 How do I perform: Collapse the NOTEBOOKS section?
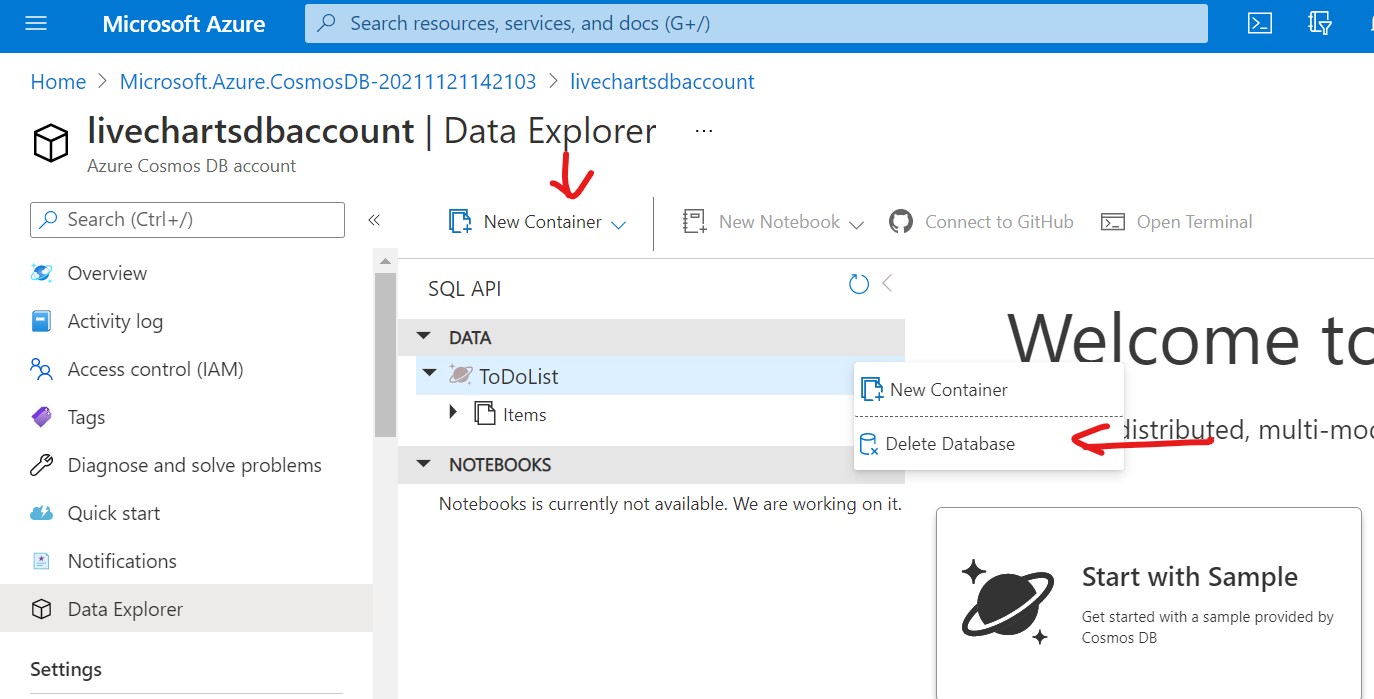(424, 464)
